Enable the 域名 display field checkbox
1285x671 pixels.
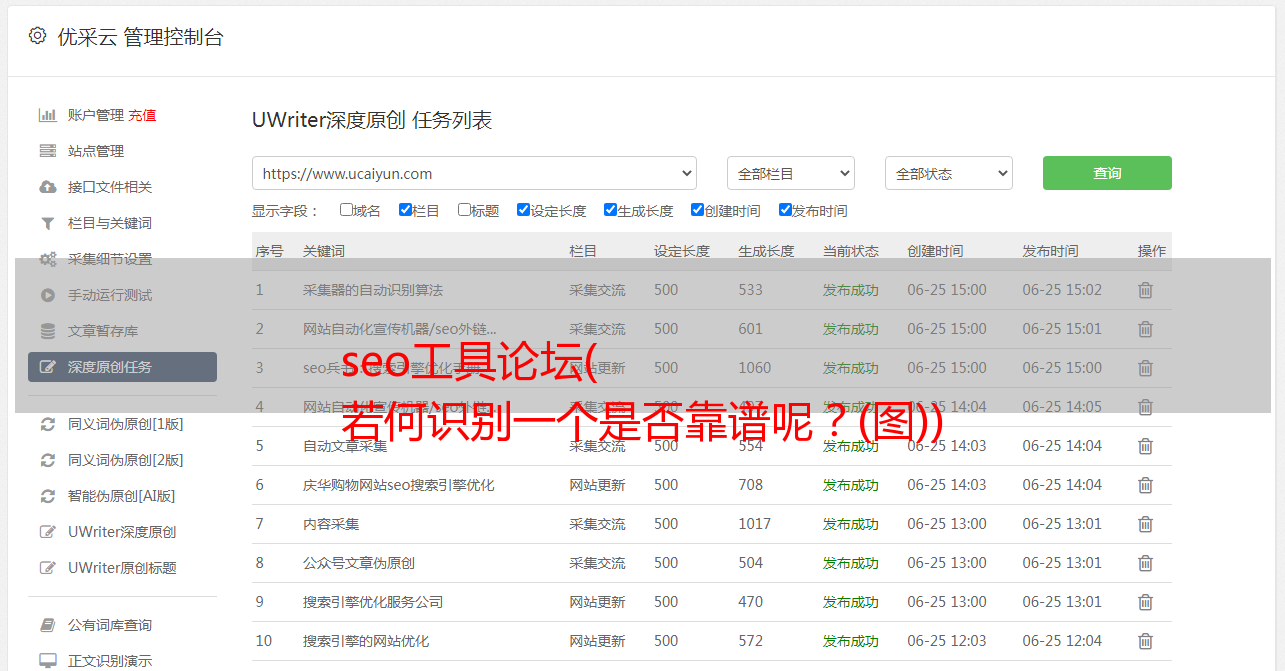(346, 210)
